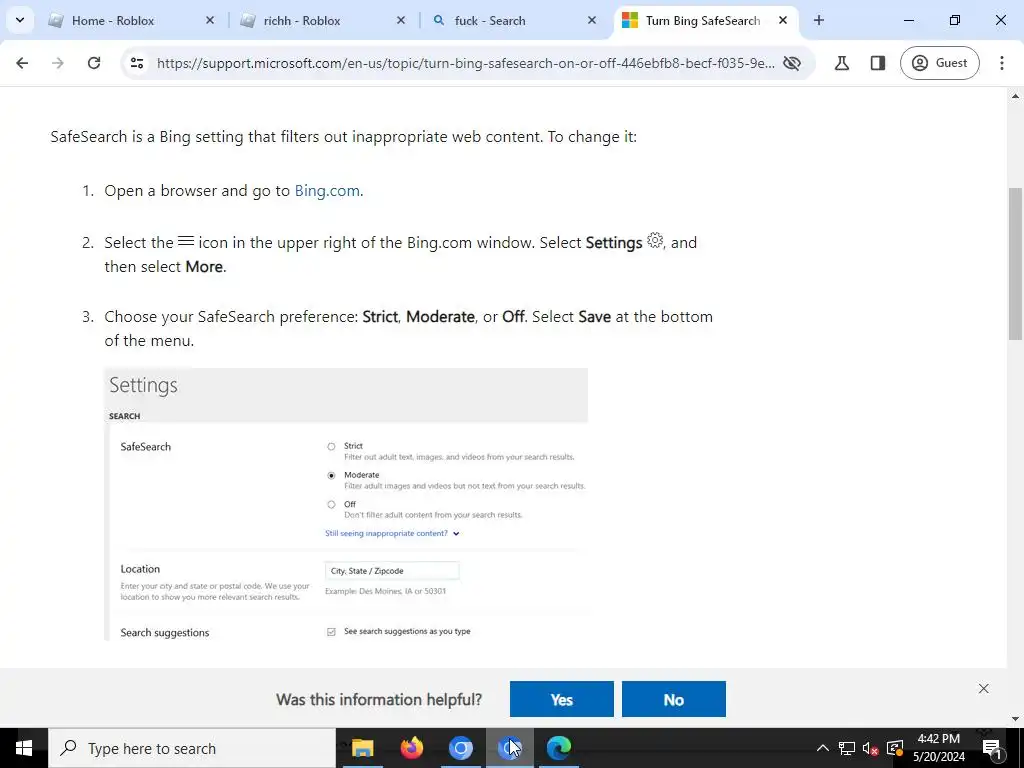This screenshot has height=768, width=1024.
Task: Open site information icon in address bar
Action: (136, 63)
